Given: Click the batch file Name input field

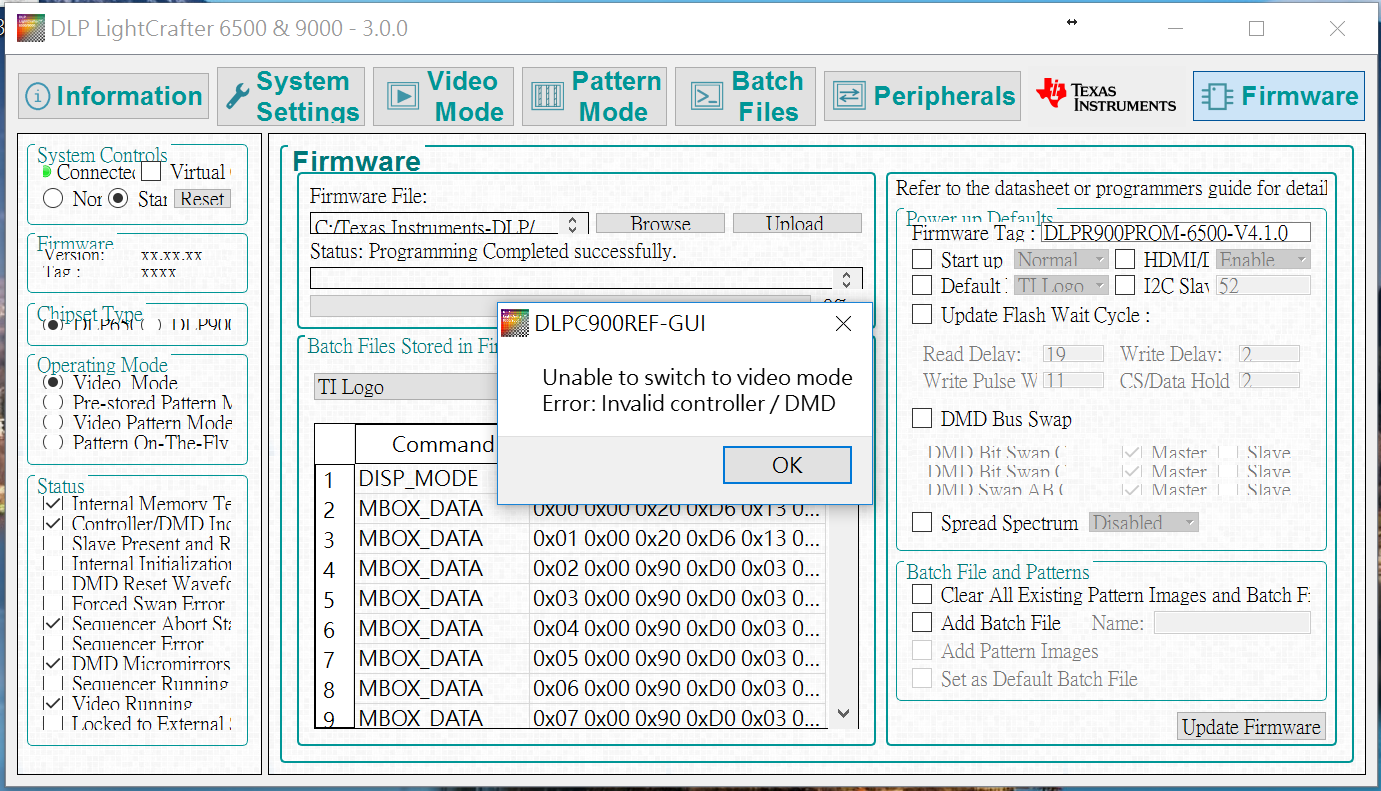Looking at the screenshot, I should pos(1232,623).
